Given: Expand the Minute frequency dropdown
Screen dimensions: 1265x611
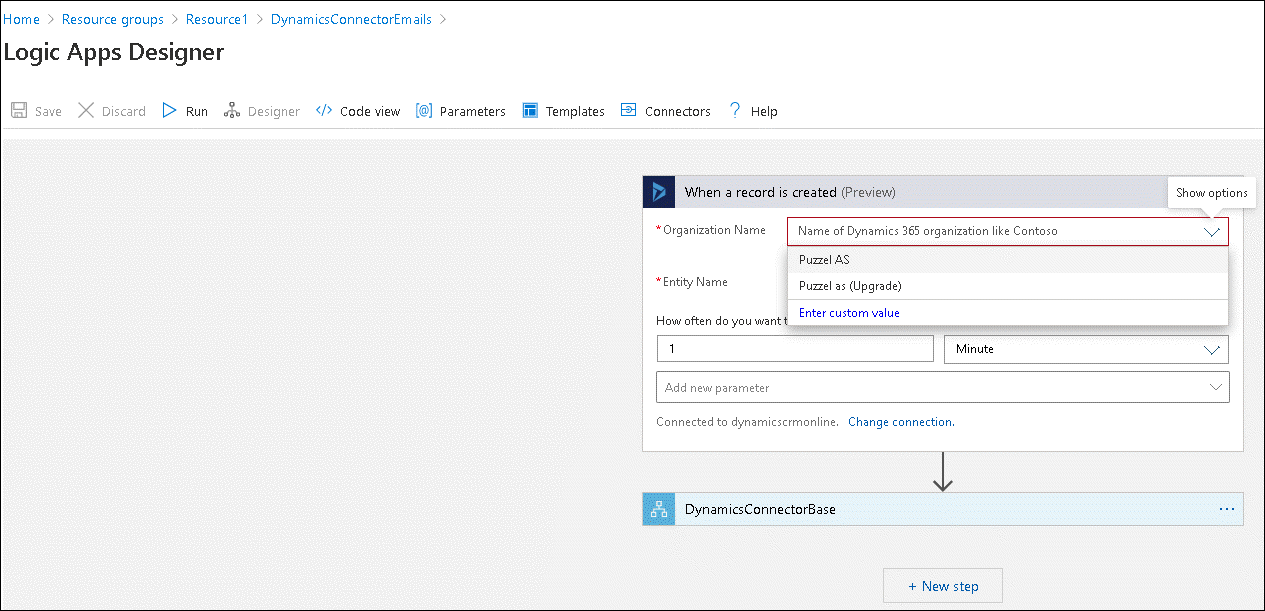Looking at the screenshot, I should [1212, 349].
